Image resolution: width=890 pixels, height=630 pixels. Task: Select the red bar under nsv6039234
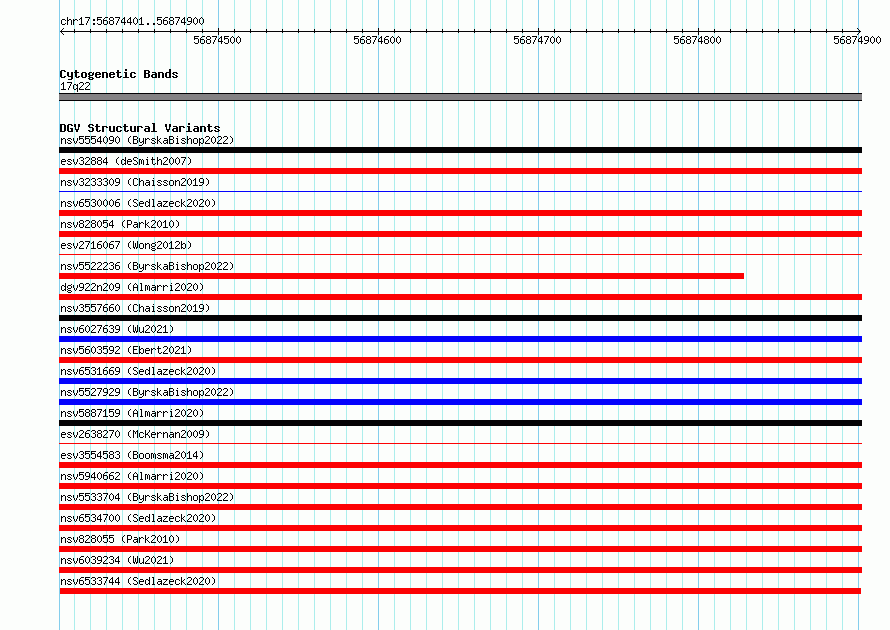[460, 570]
